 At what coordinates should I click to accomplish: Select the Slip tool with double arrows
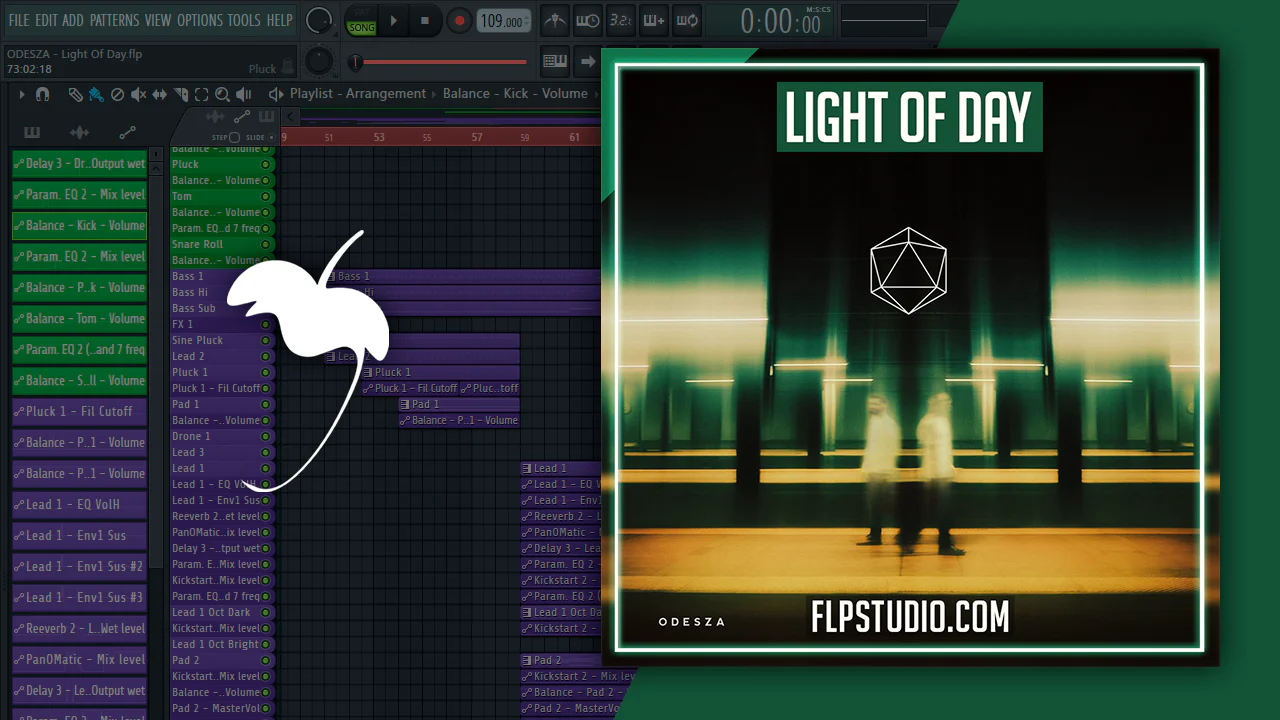[x=160, y=94]
